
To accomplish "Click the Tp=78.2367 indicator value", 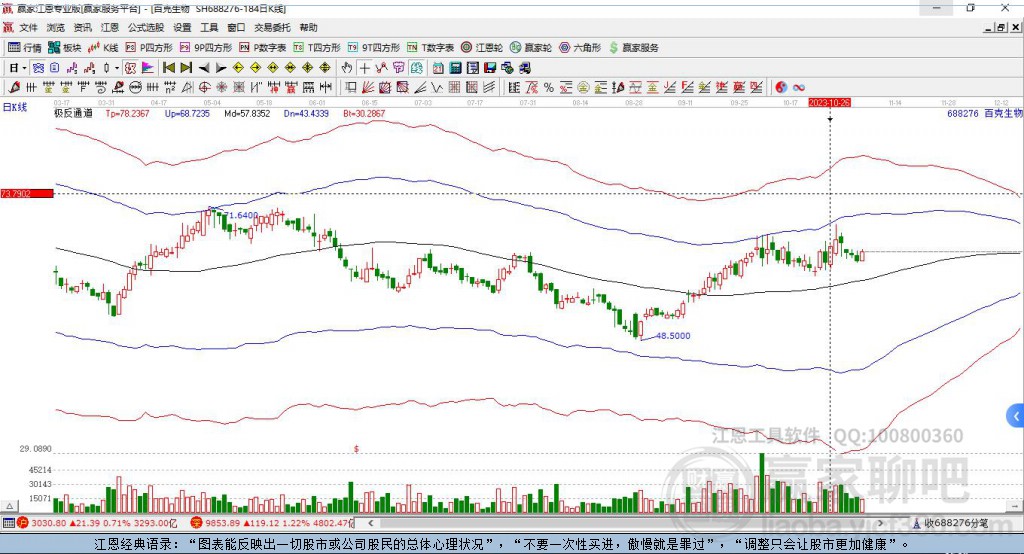I will [x=127, y=114].
